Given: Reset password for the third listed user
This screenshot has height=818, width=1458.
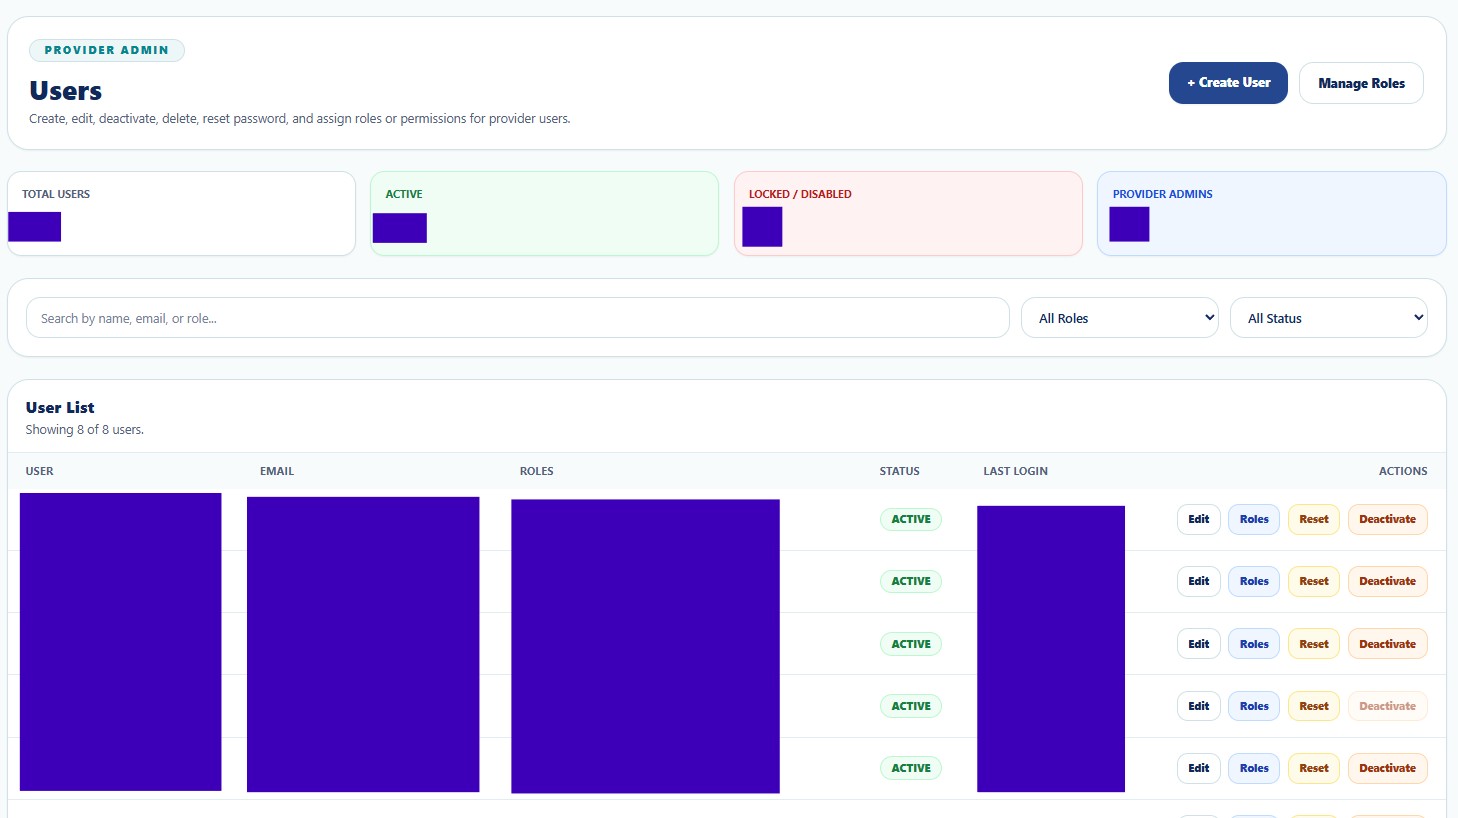Looking at the screenshot, I should click(x=1314, y=644).
